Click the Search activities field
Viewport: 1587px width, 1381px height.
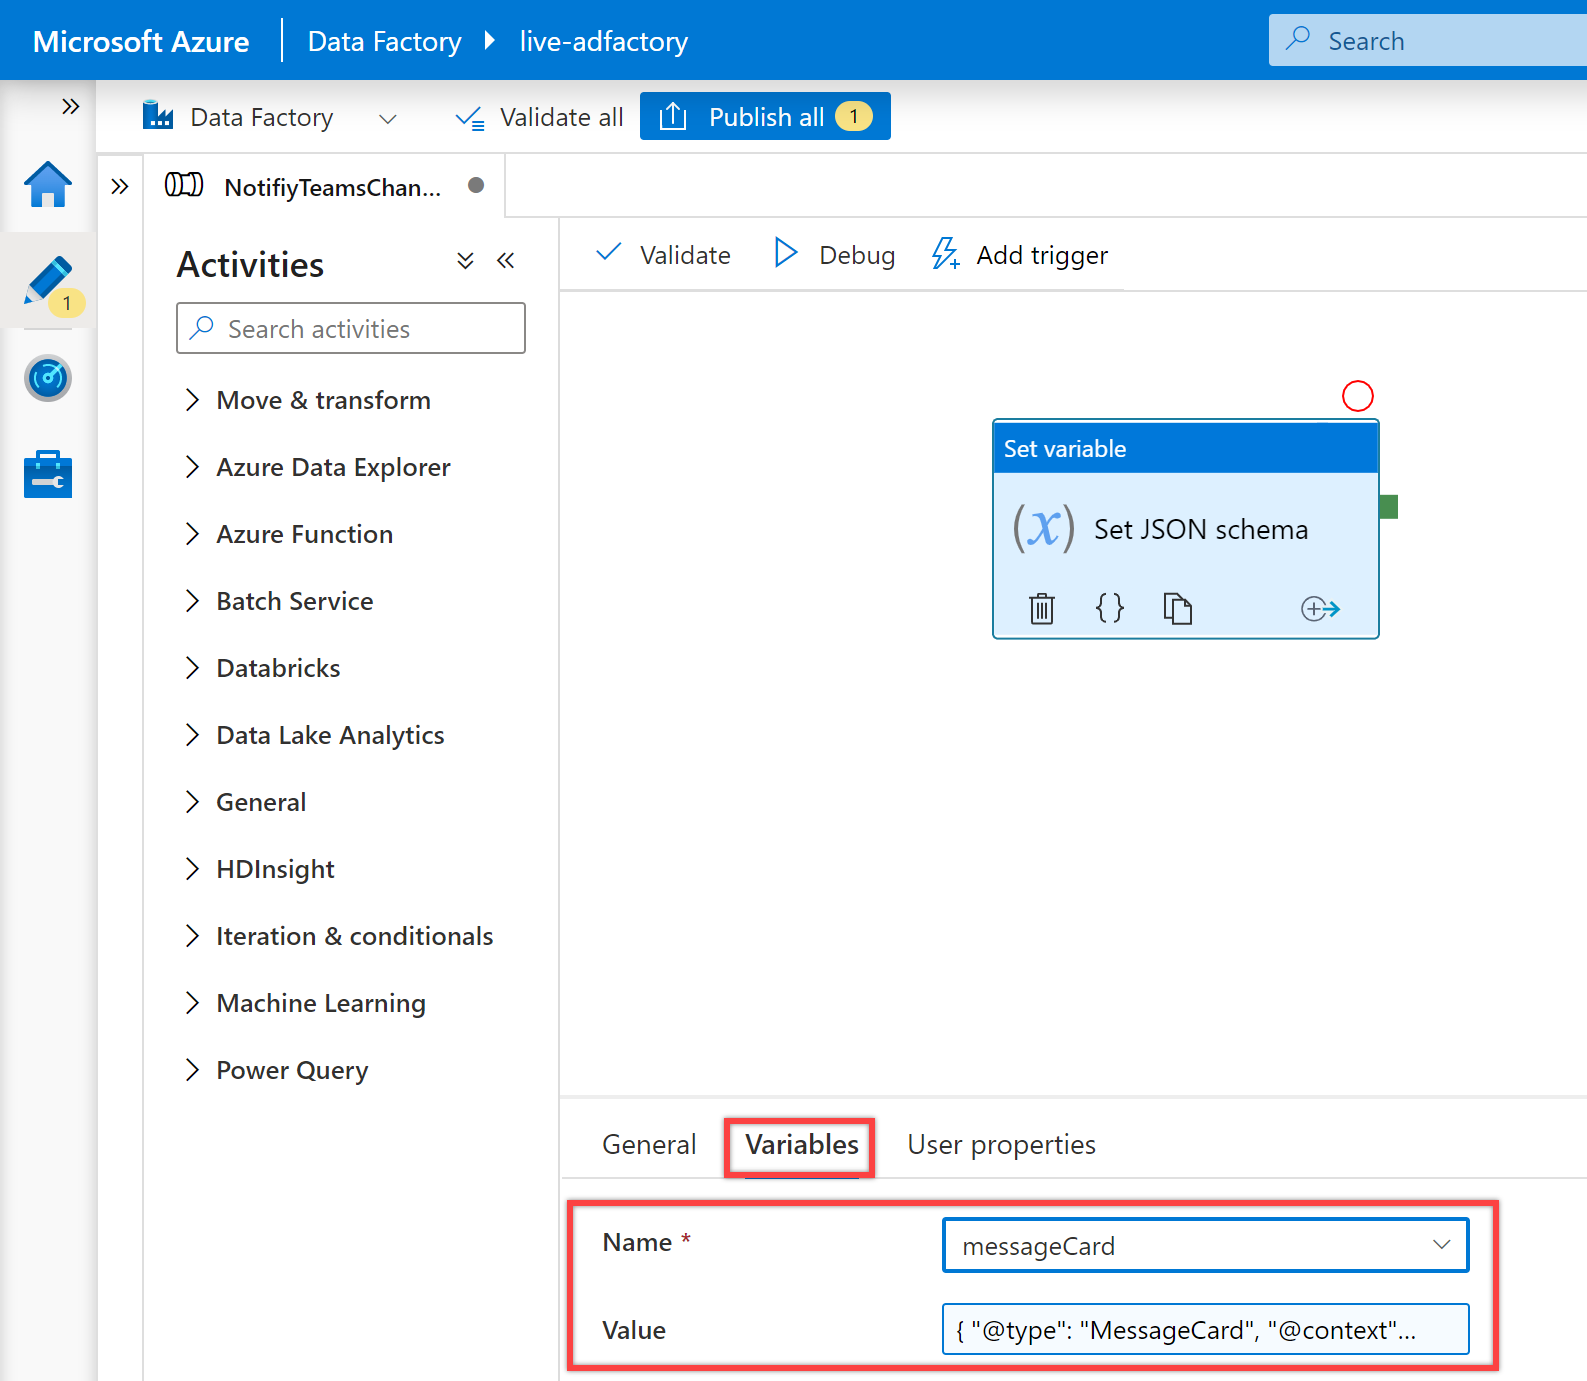[351, 328]
